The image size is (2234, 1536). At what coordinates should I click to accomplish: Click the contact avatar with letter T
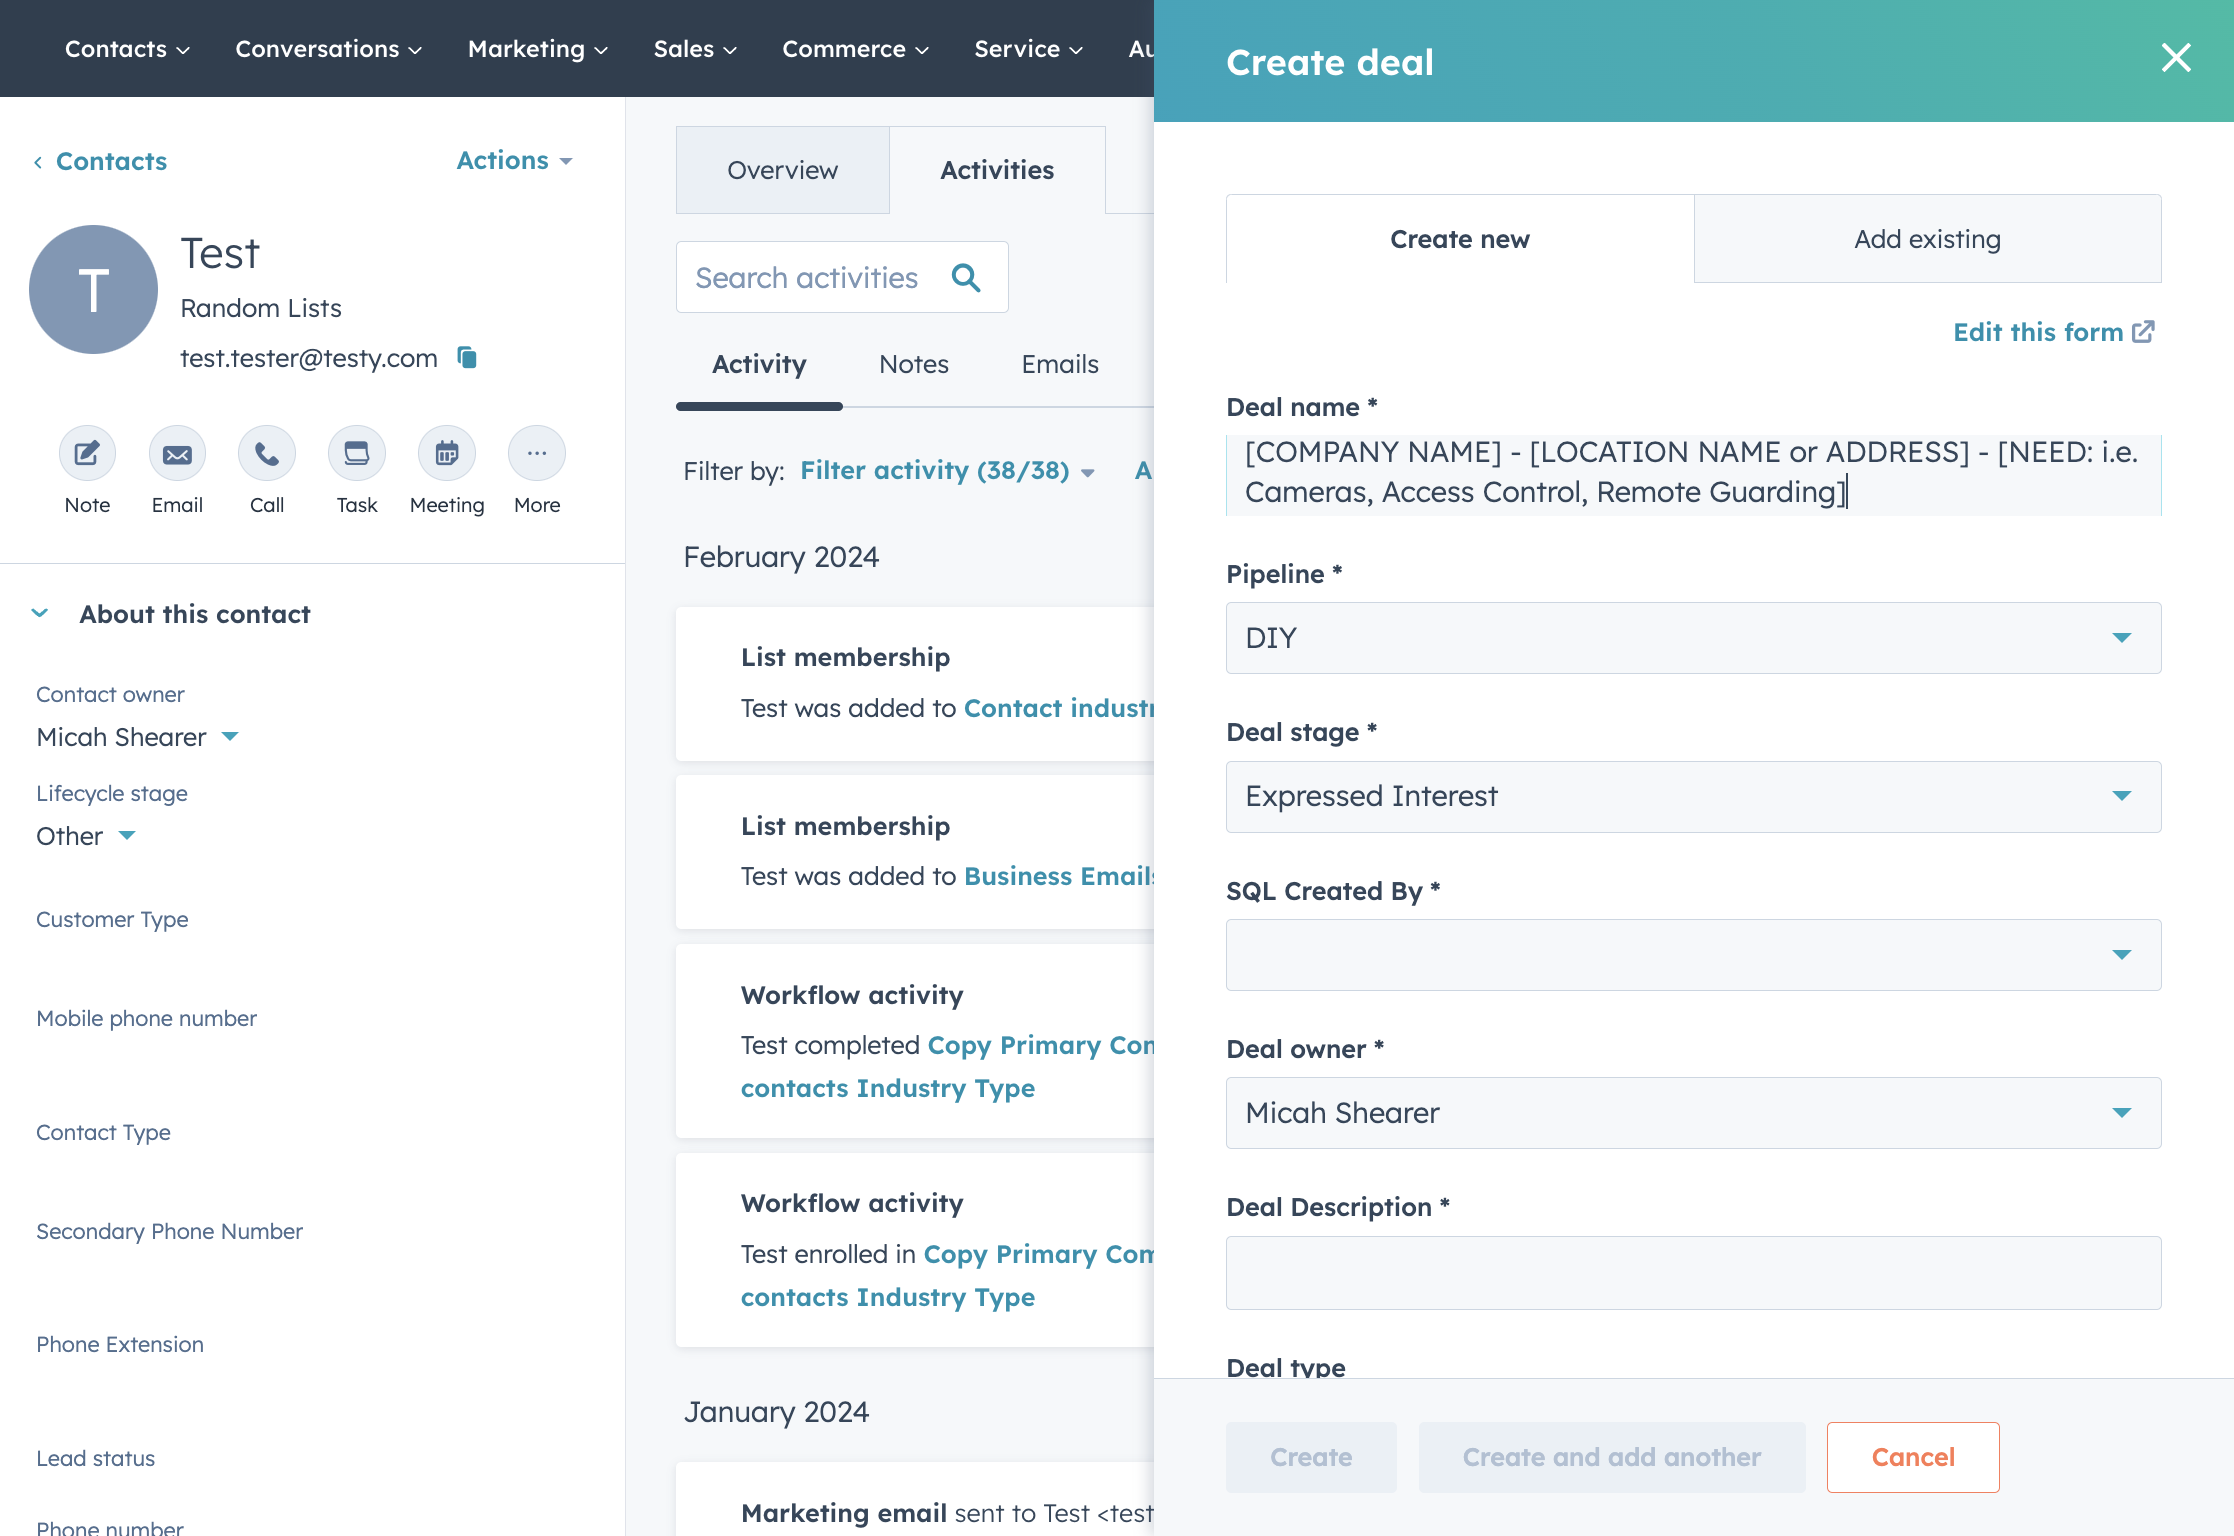[93, 289]
